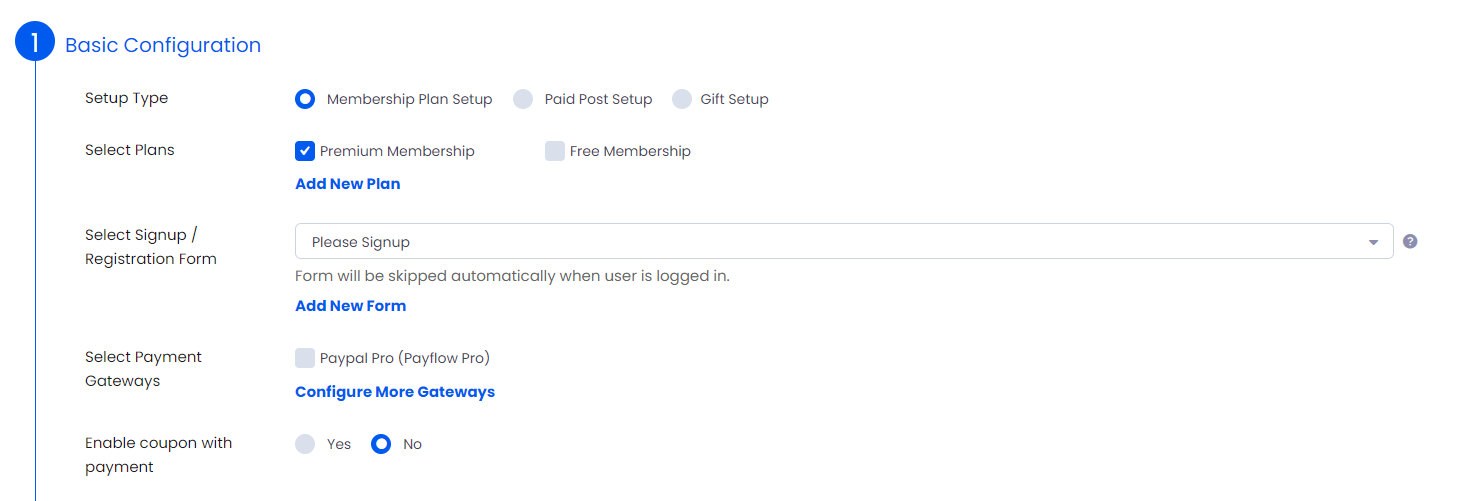
Task: Select No for enable coupon with payment
Action: click(x=381, y=444)
